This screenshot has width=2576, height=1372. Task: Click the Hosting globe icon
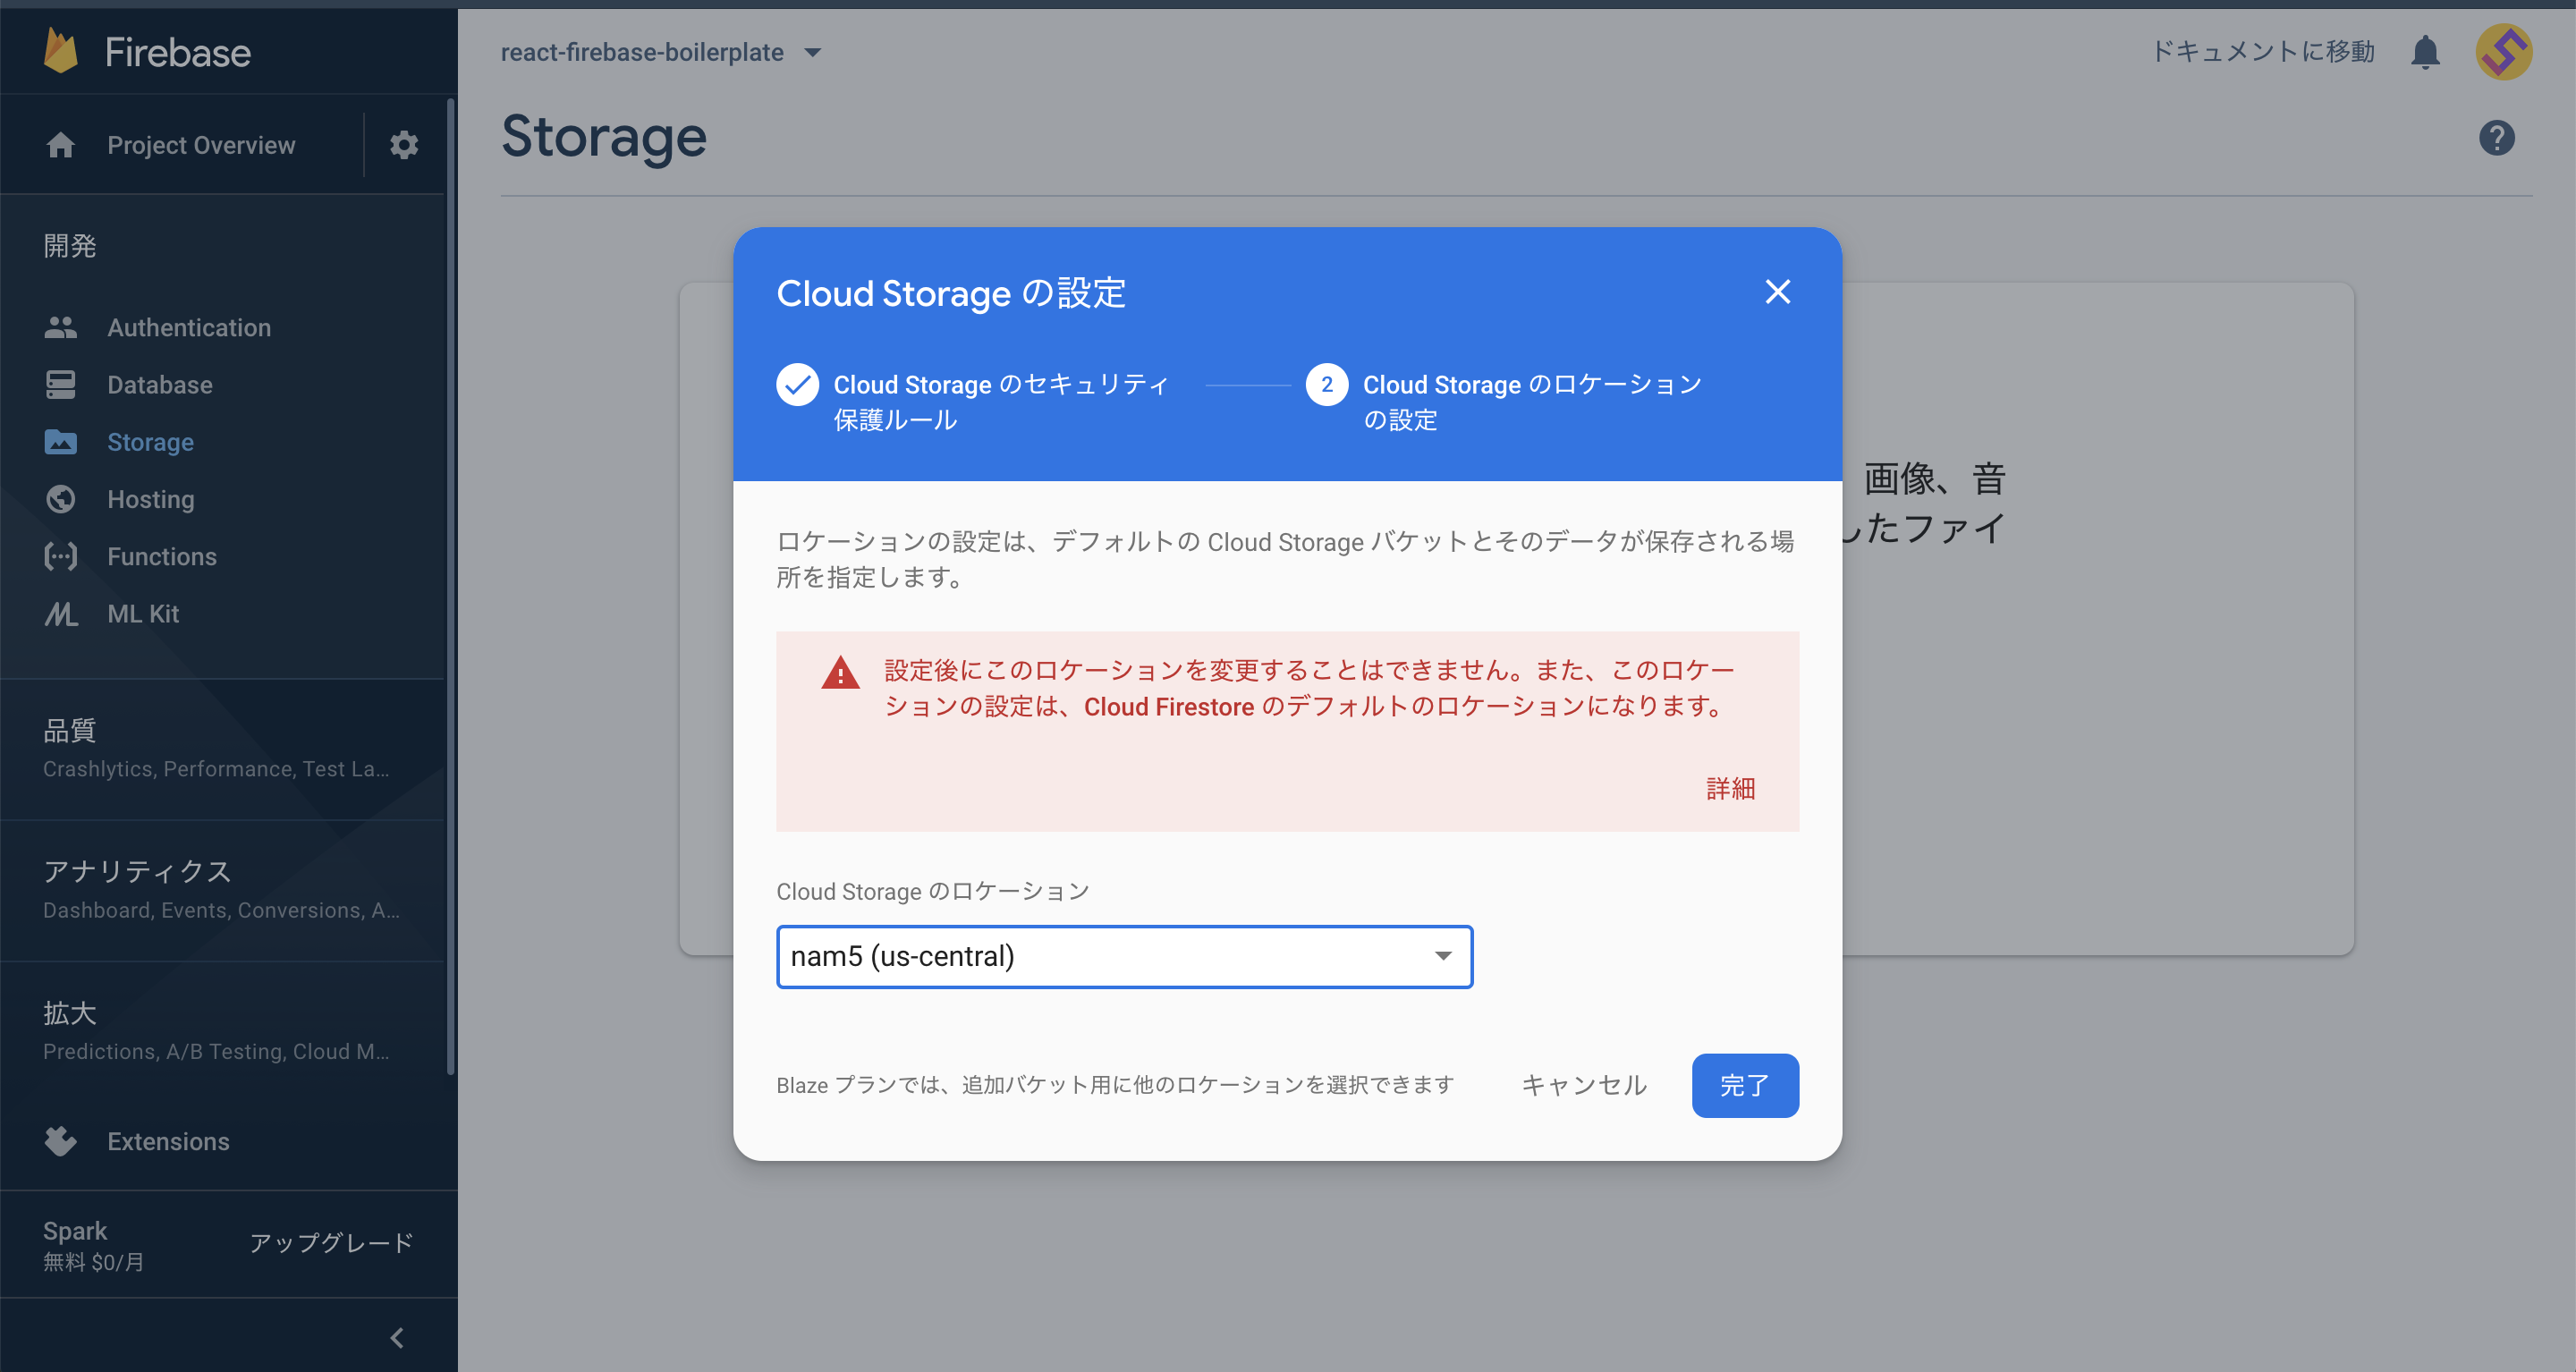point(61,499)
